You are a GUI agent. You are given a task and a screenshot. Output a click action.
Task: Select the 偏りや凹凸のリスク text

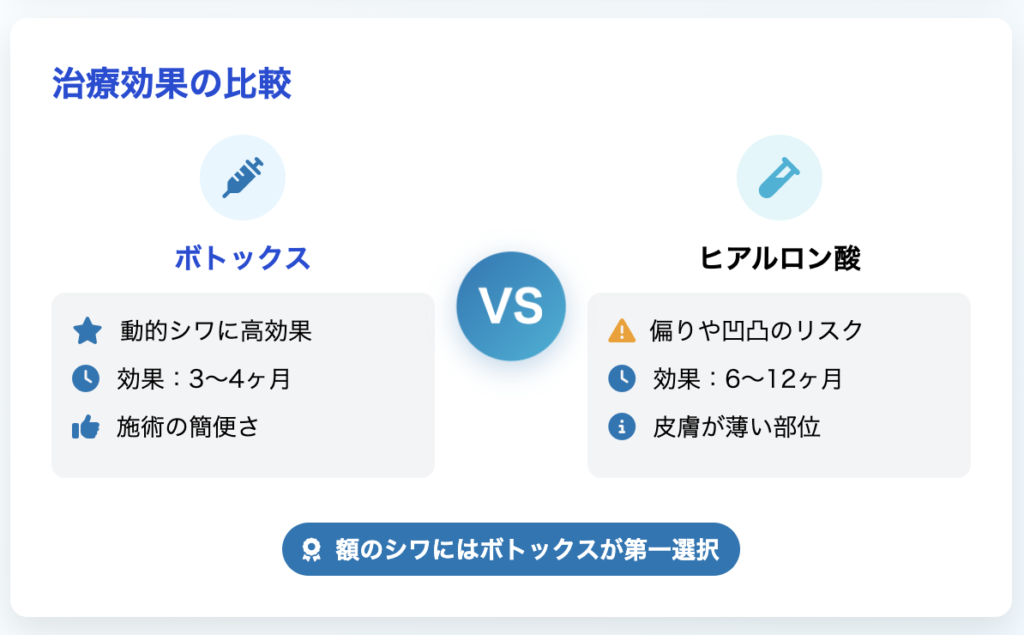pyautogui.click(x=756, y=331)
